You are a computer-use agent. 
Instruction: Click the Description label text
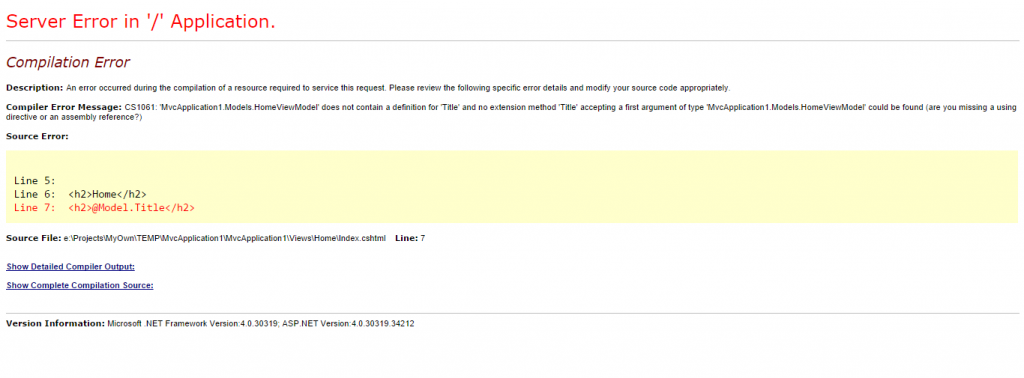[x=35, y=87]
